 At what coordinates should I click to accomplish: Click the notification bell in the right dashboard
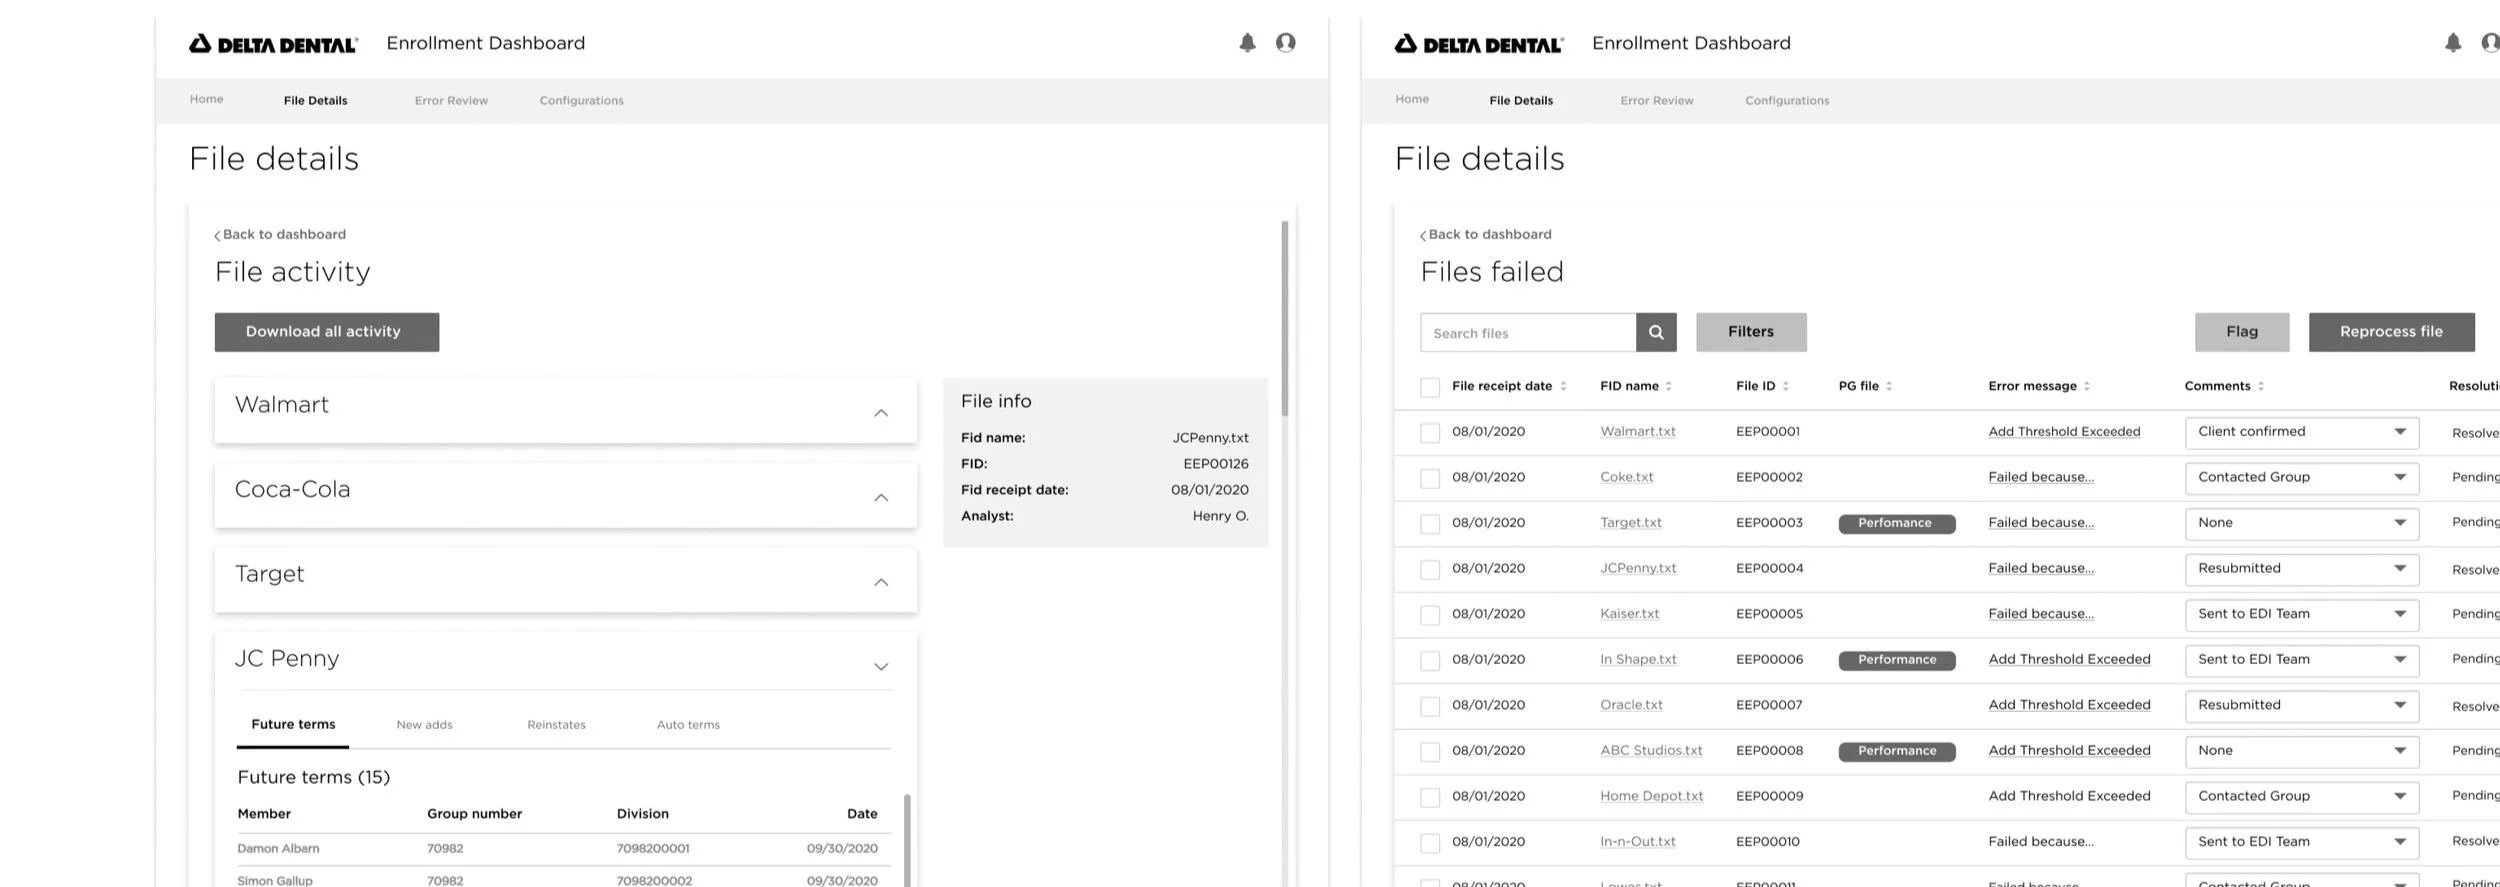(x=2453, y=43)
